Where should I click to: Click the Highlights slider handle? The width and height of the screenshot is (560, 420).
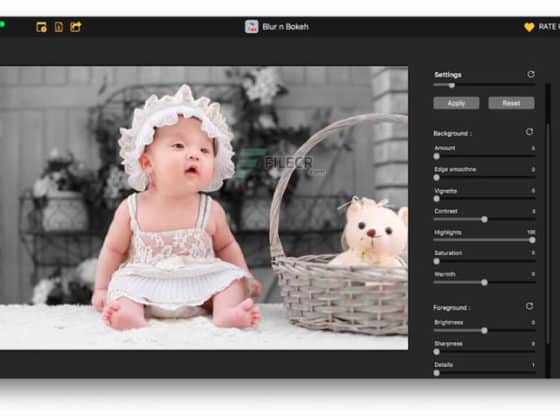click(x=532, y=240)
